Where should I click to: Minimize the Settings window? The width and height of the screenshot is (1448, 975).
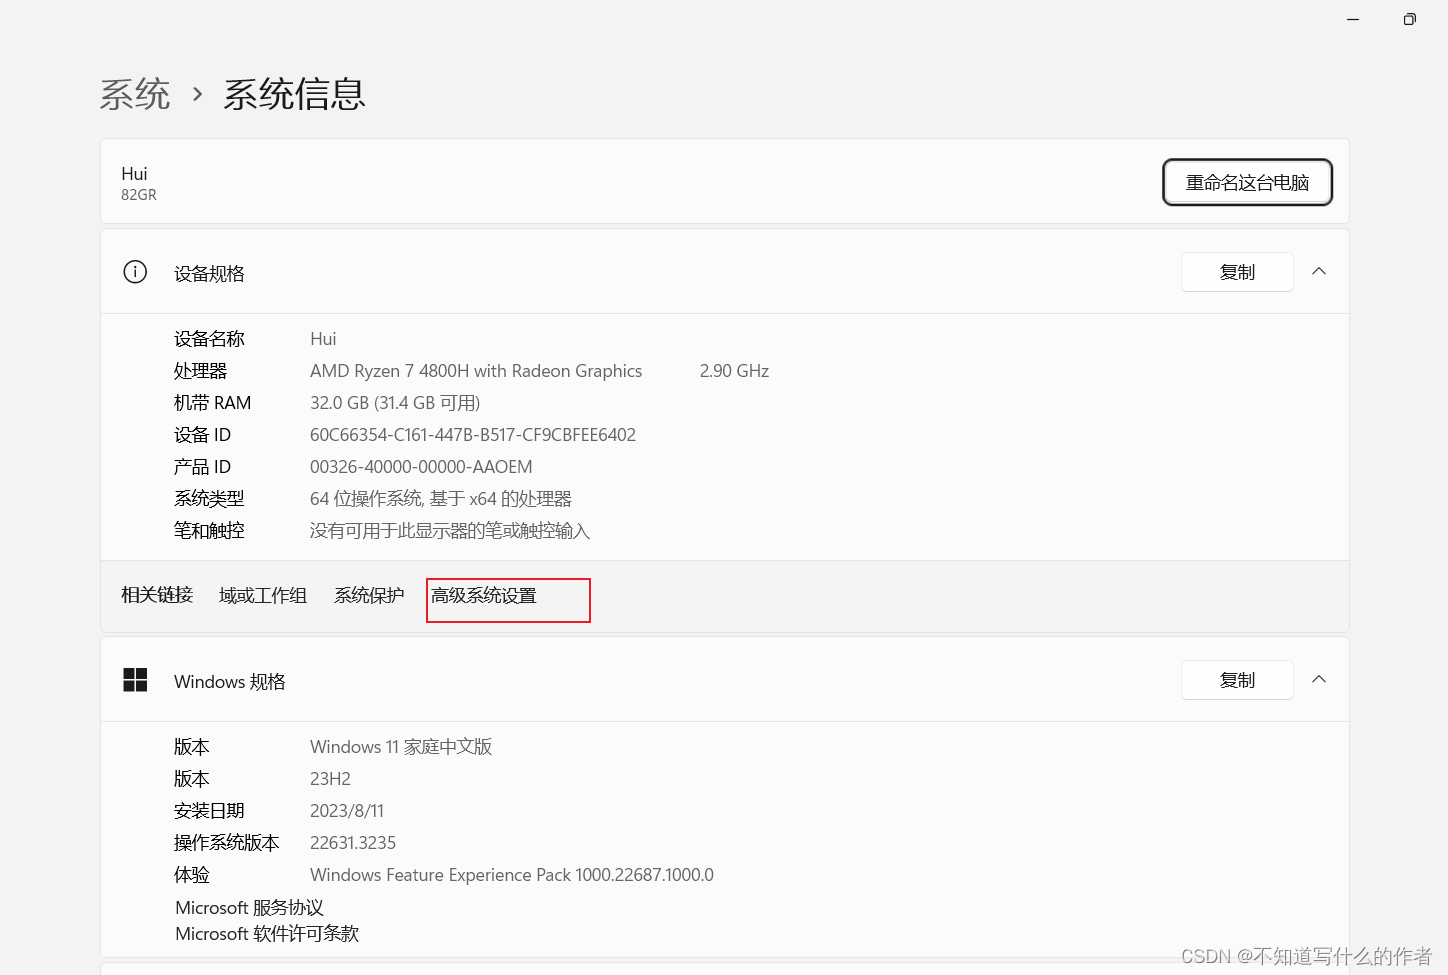coord(1353,19)
